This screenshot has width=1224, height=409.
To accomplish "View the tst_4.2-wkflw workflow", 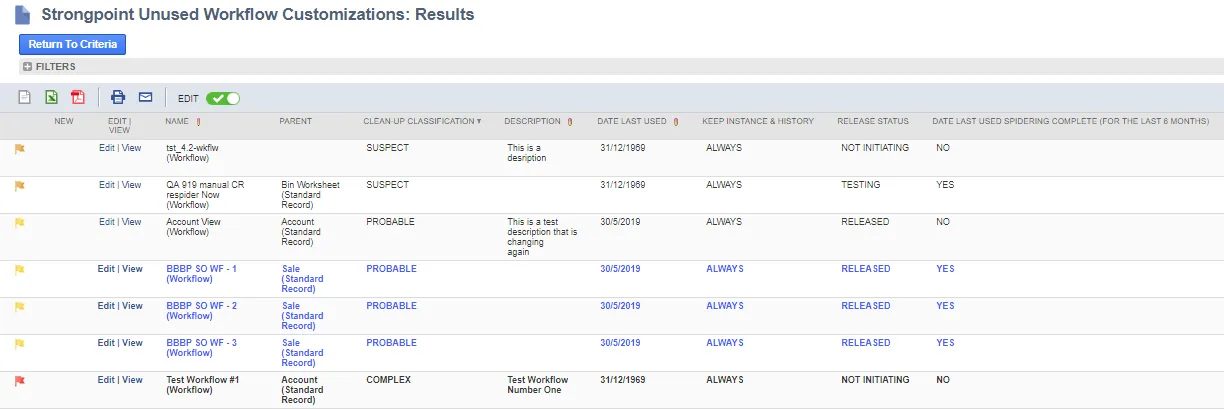I will (131, 148).
